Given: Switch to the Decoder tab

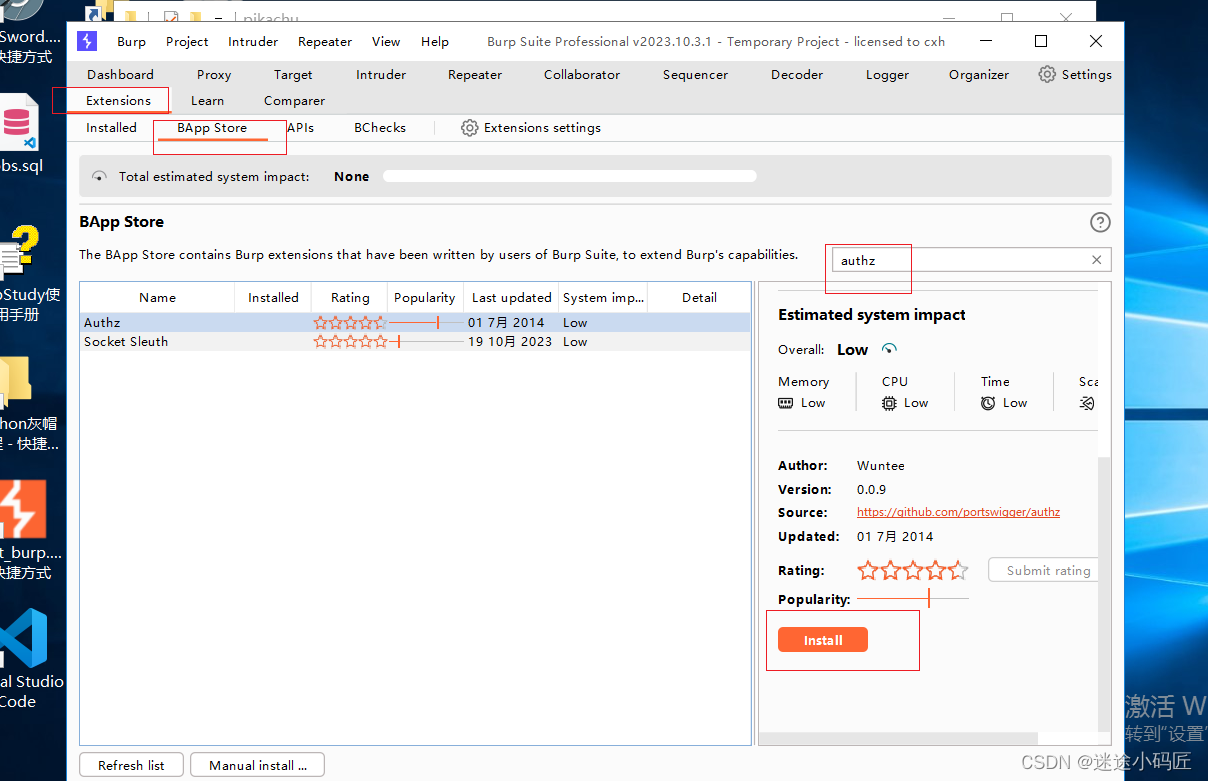Looking at the screenshot, I should pos(797,74).
